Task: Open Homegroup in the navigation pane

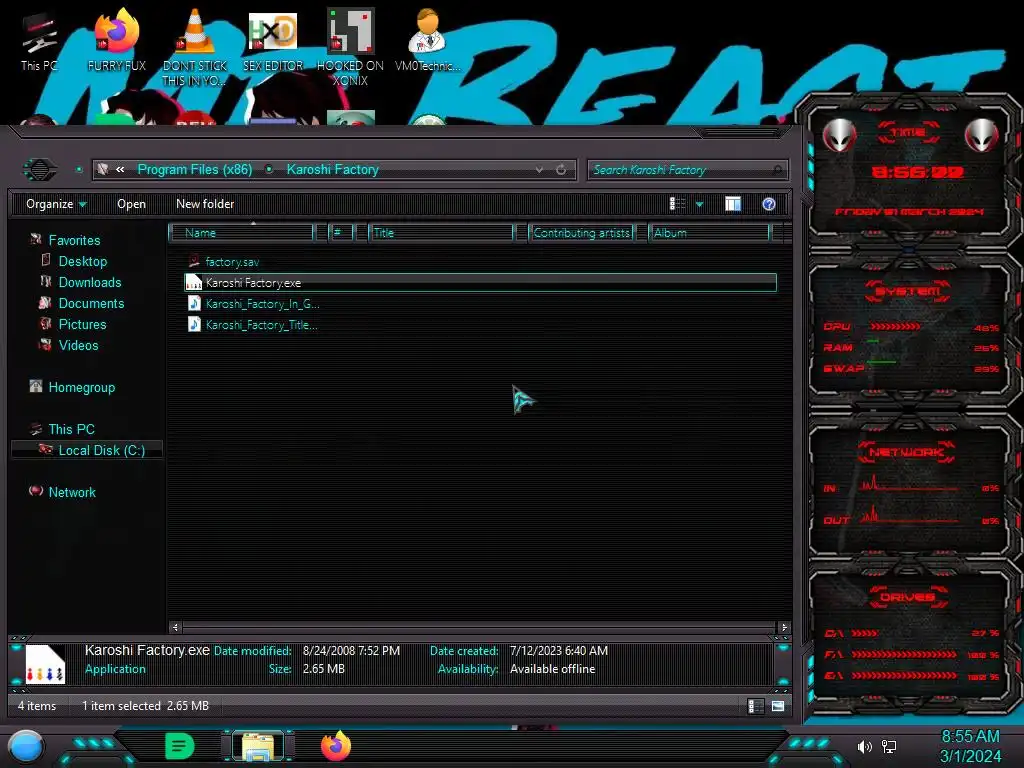Action: click(81, 387)
